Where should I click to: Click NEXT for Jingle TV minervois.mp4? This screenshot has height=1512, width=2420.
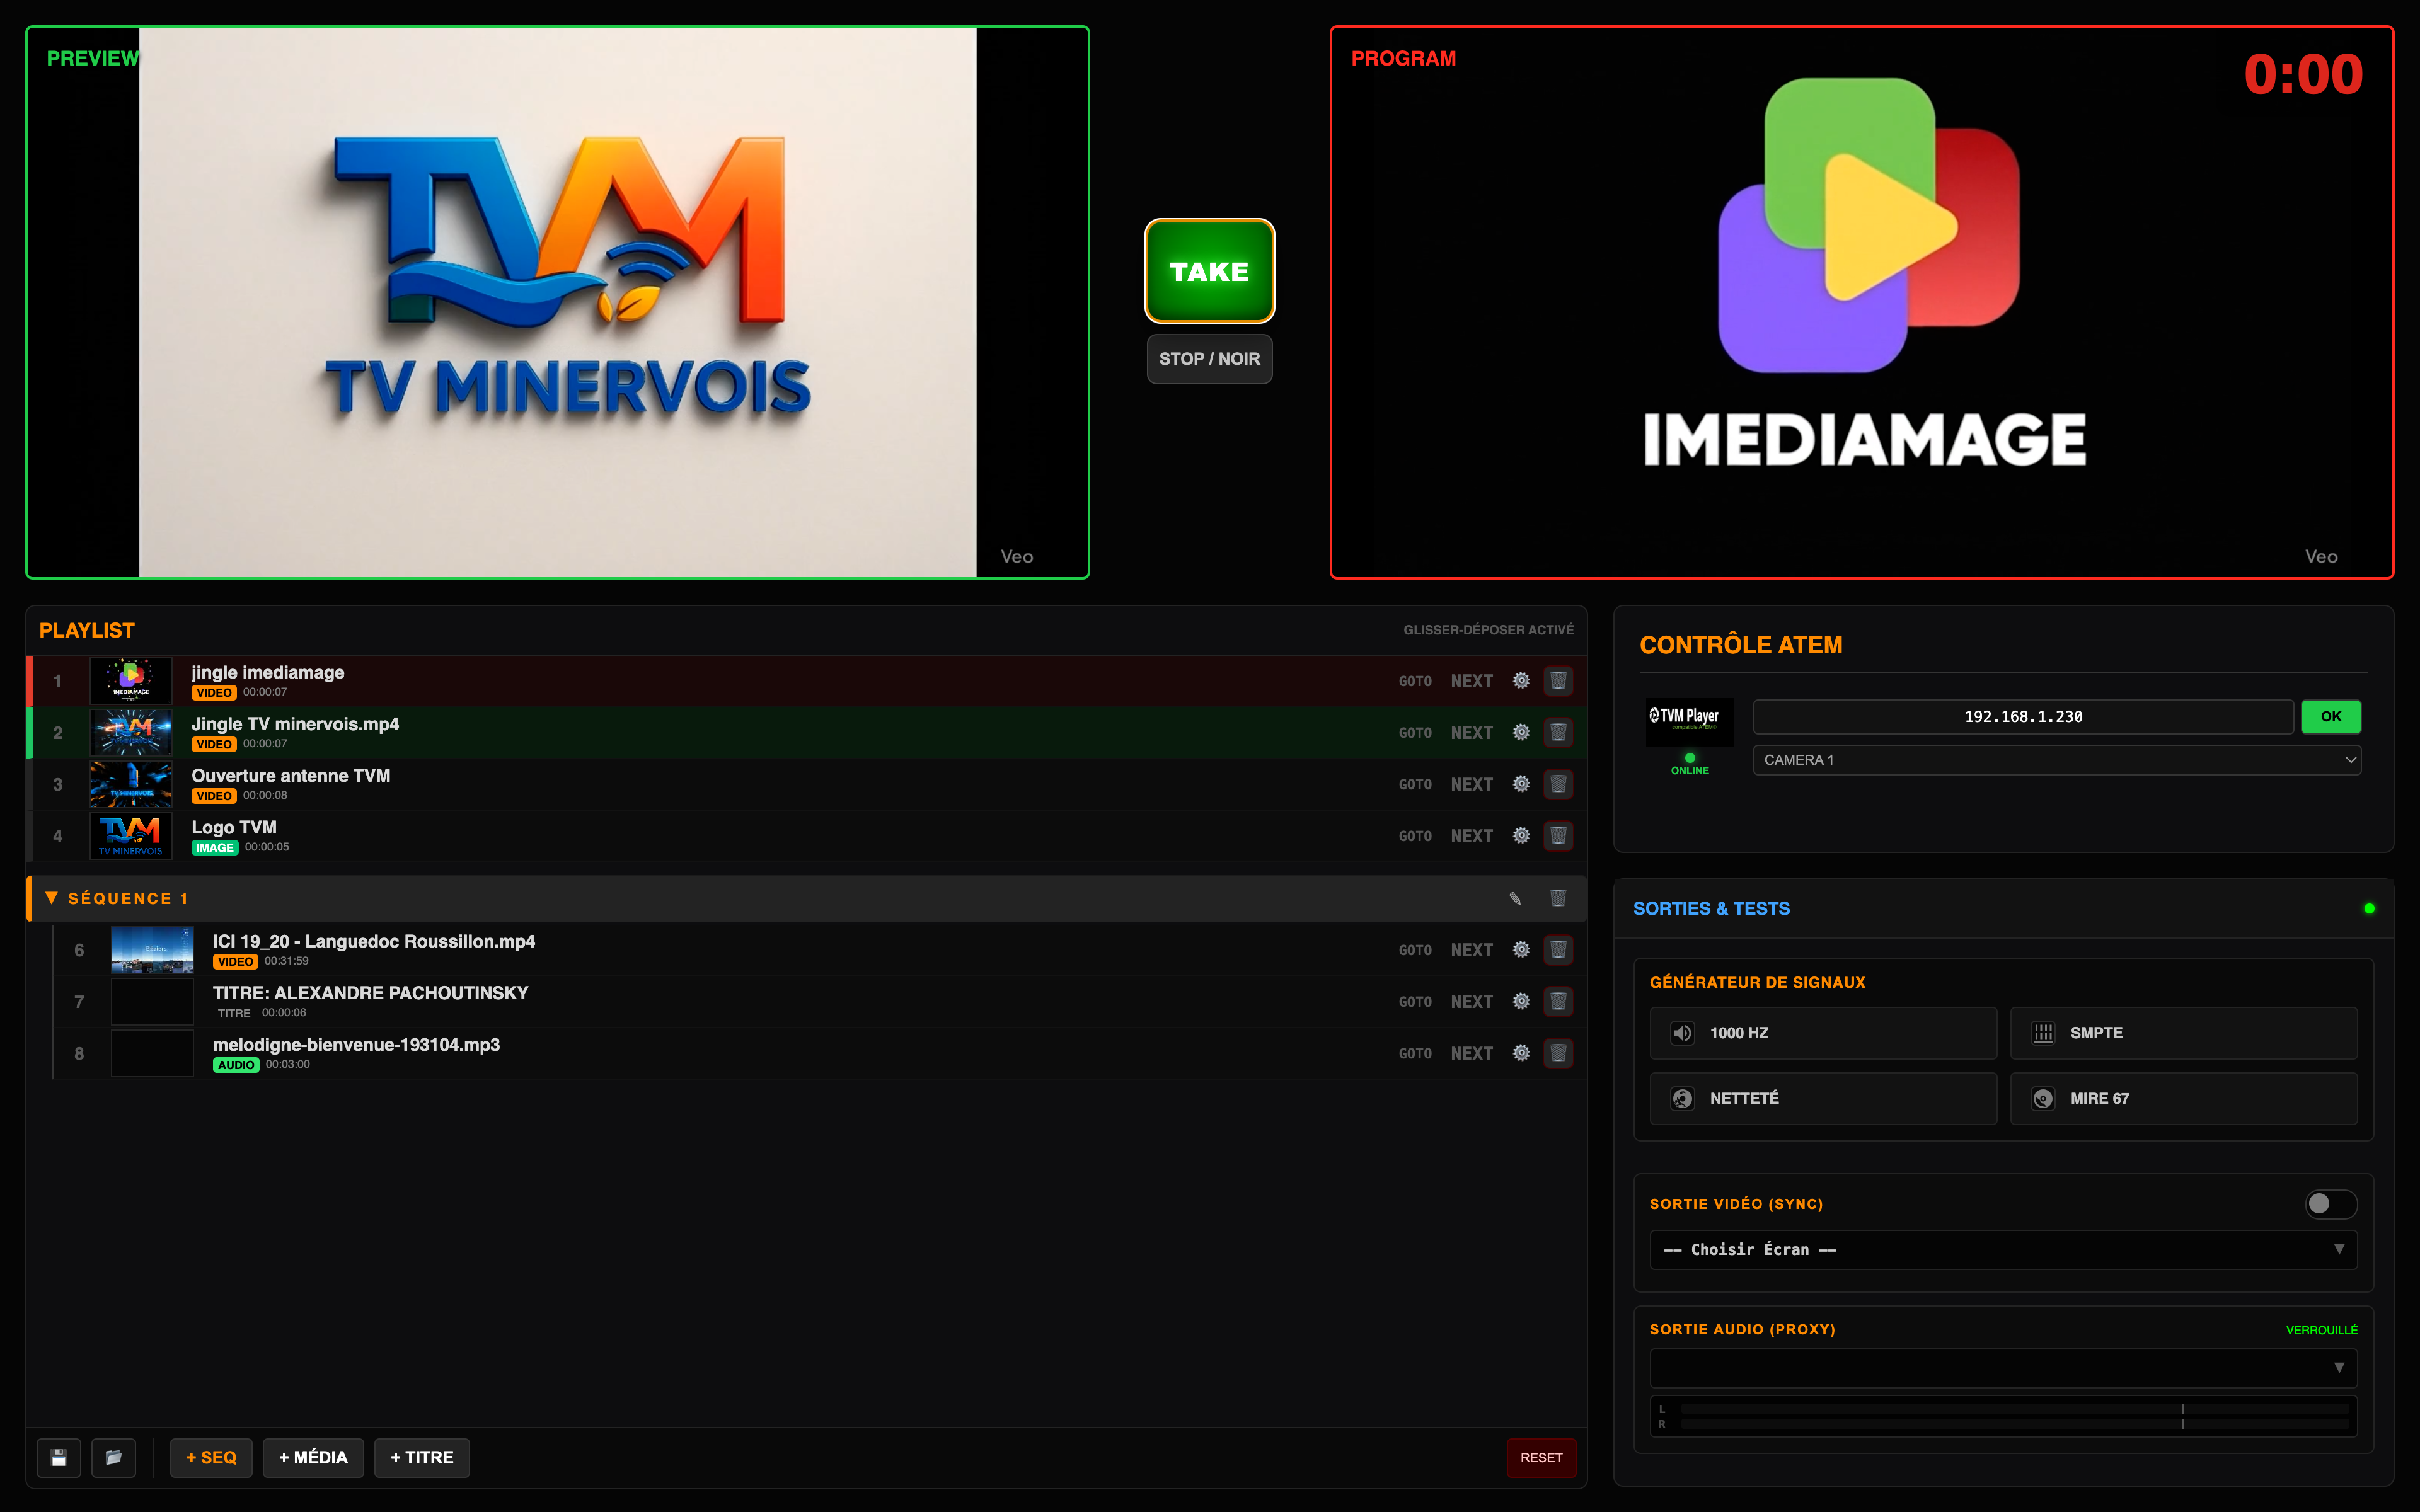point(1472,734)
